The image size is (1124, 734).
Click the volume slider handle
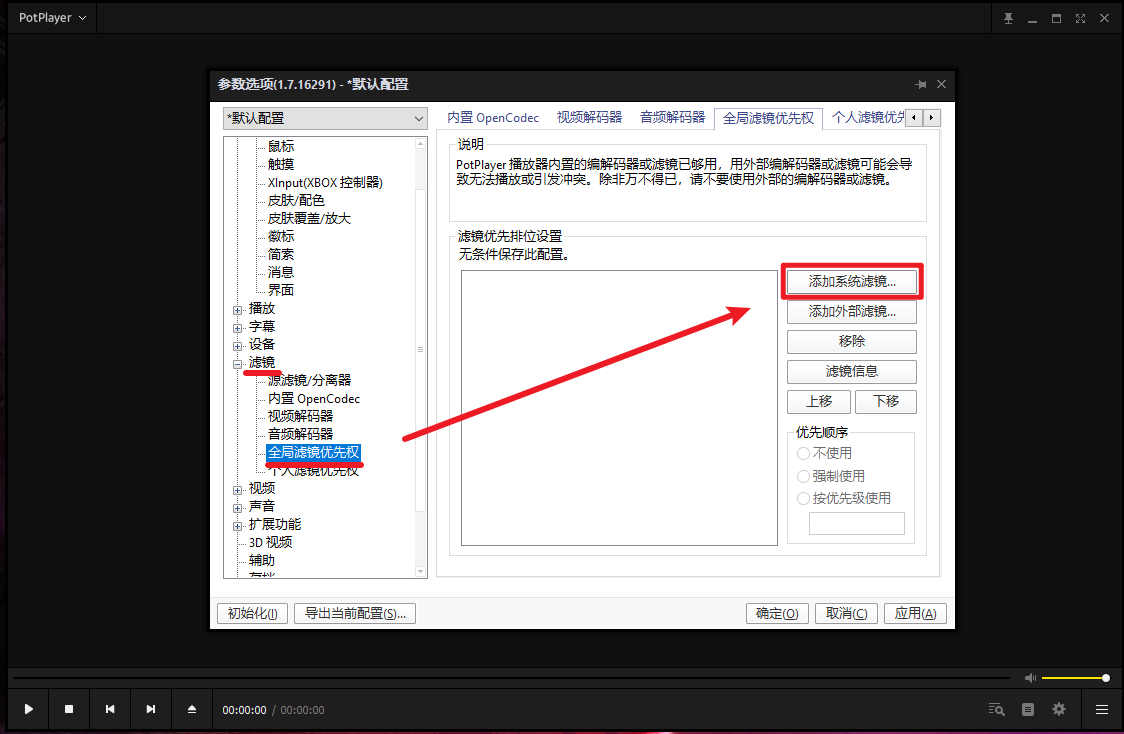pyautogui.click(x=1105, y=678)
